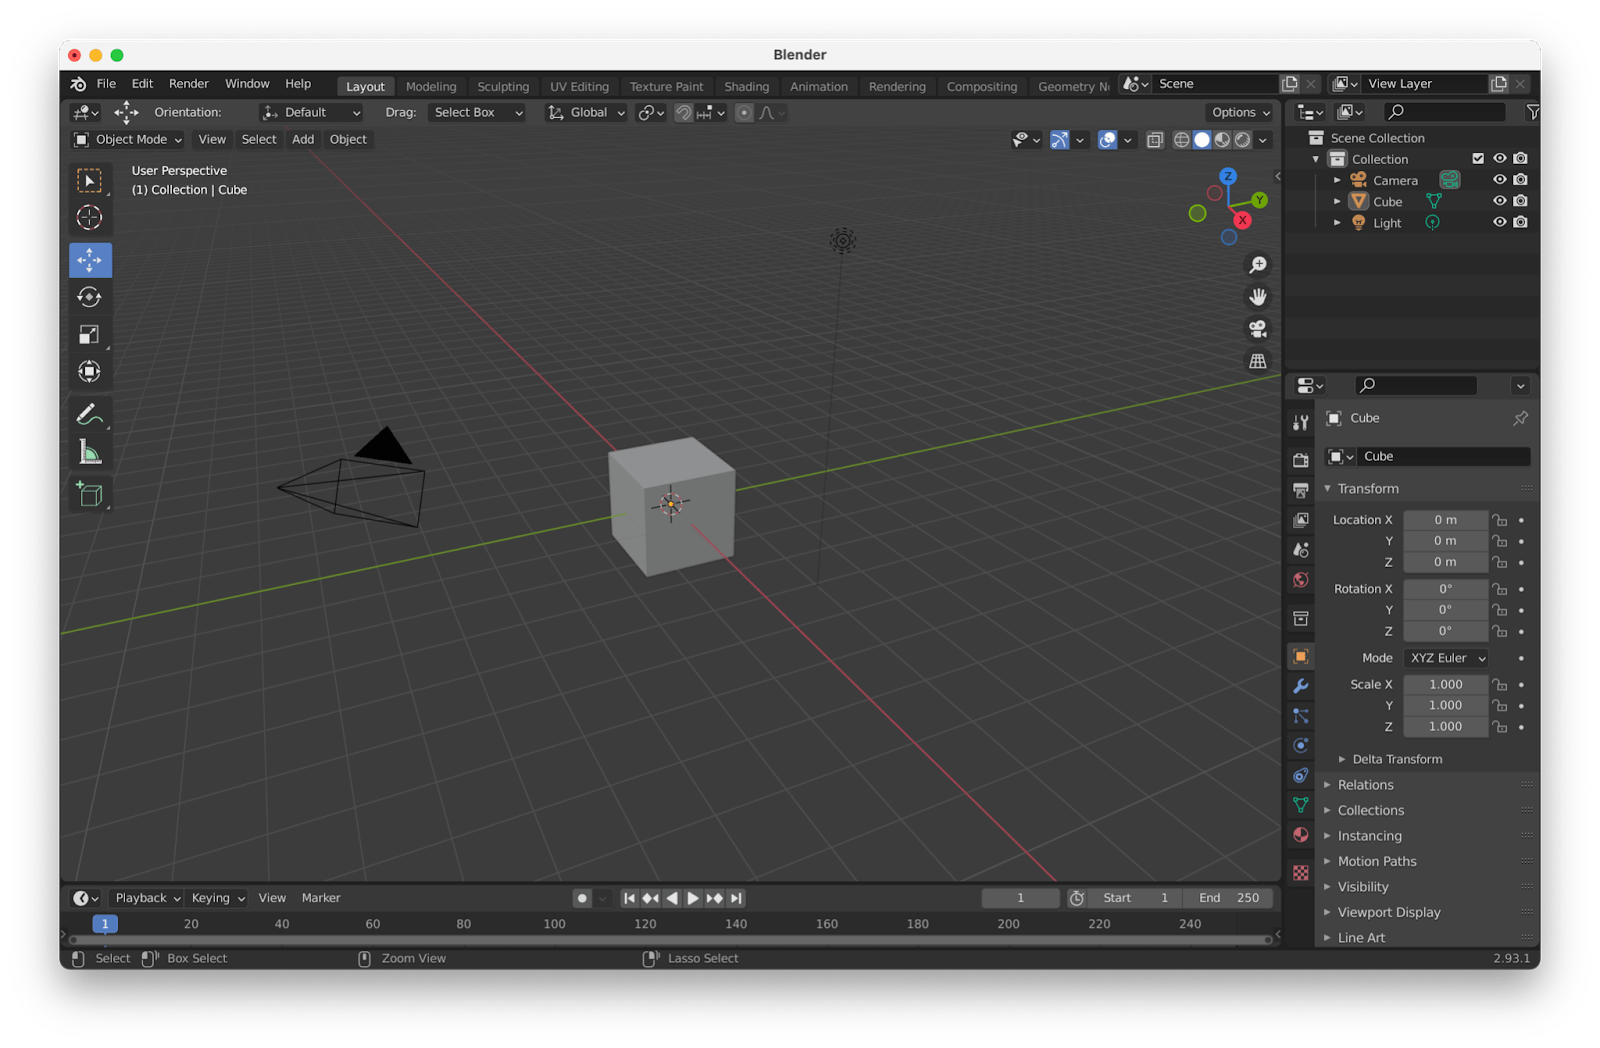The image size is (1600, 1048).
Task: Toggle auto keying record button
Action: click(582, 898)
